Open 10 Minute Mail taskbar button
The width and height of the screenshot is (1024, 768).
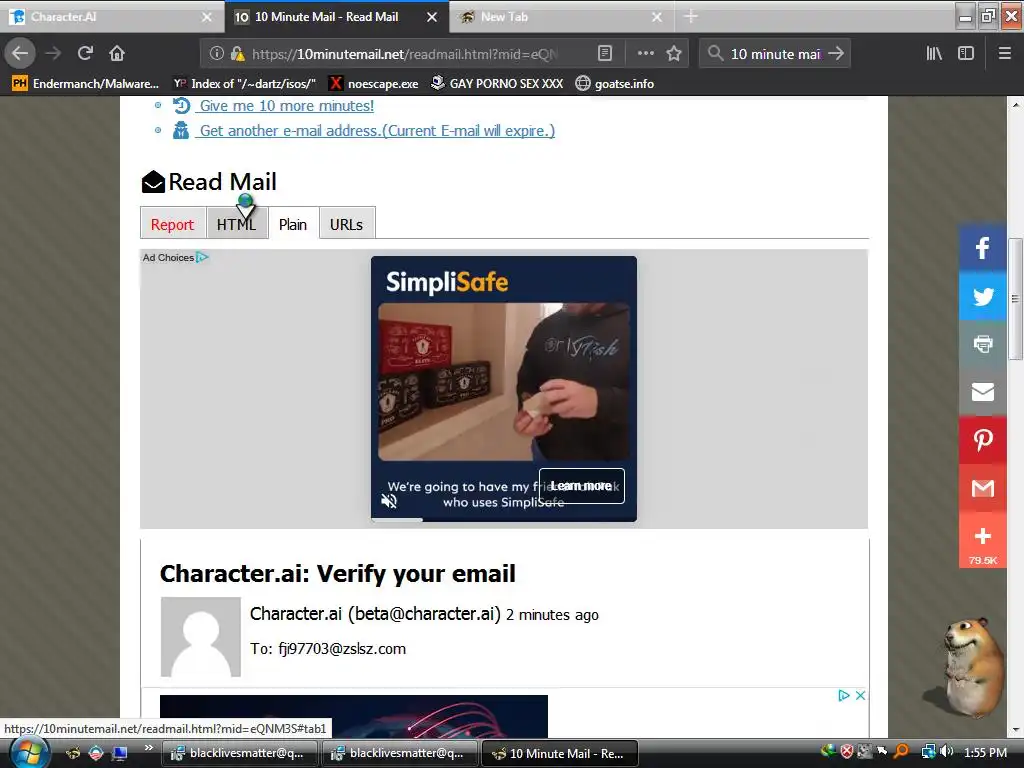pos(559,753)
